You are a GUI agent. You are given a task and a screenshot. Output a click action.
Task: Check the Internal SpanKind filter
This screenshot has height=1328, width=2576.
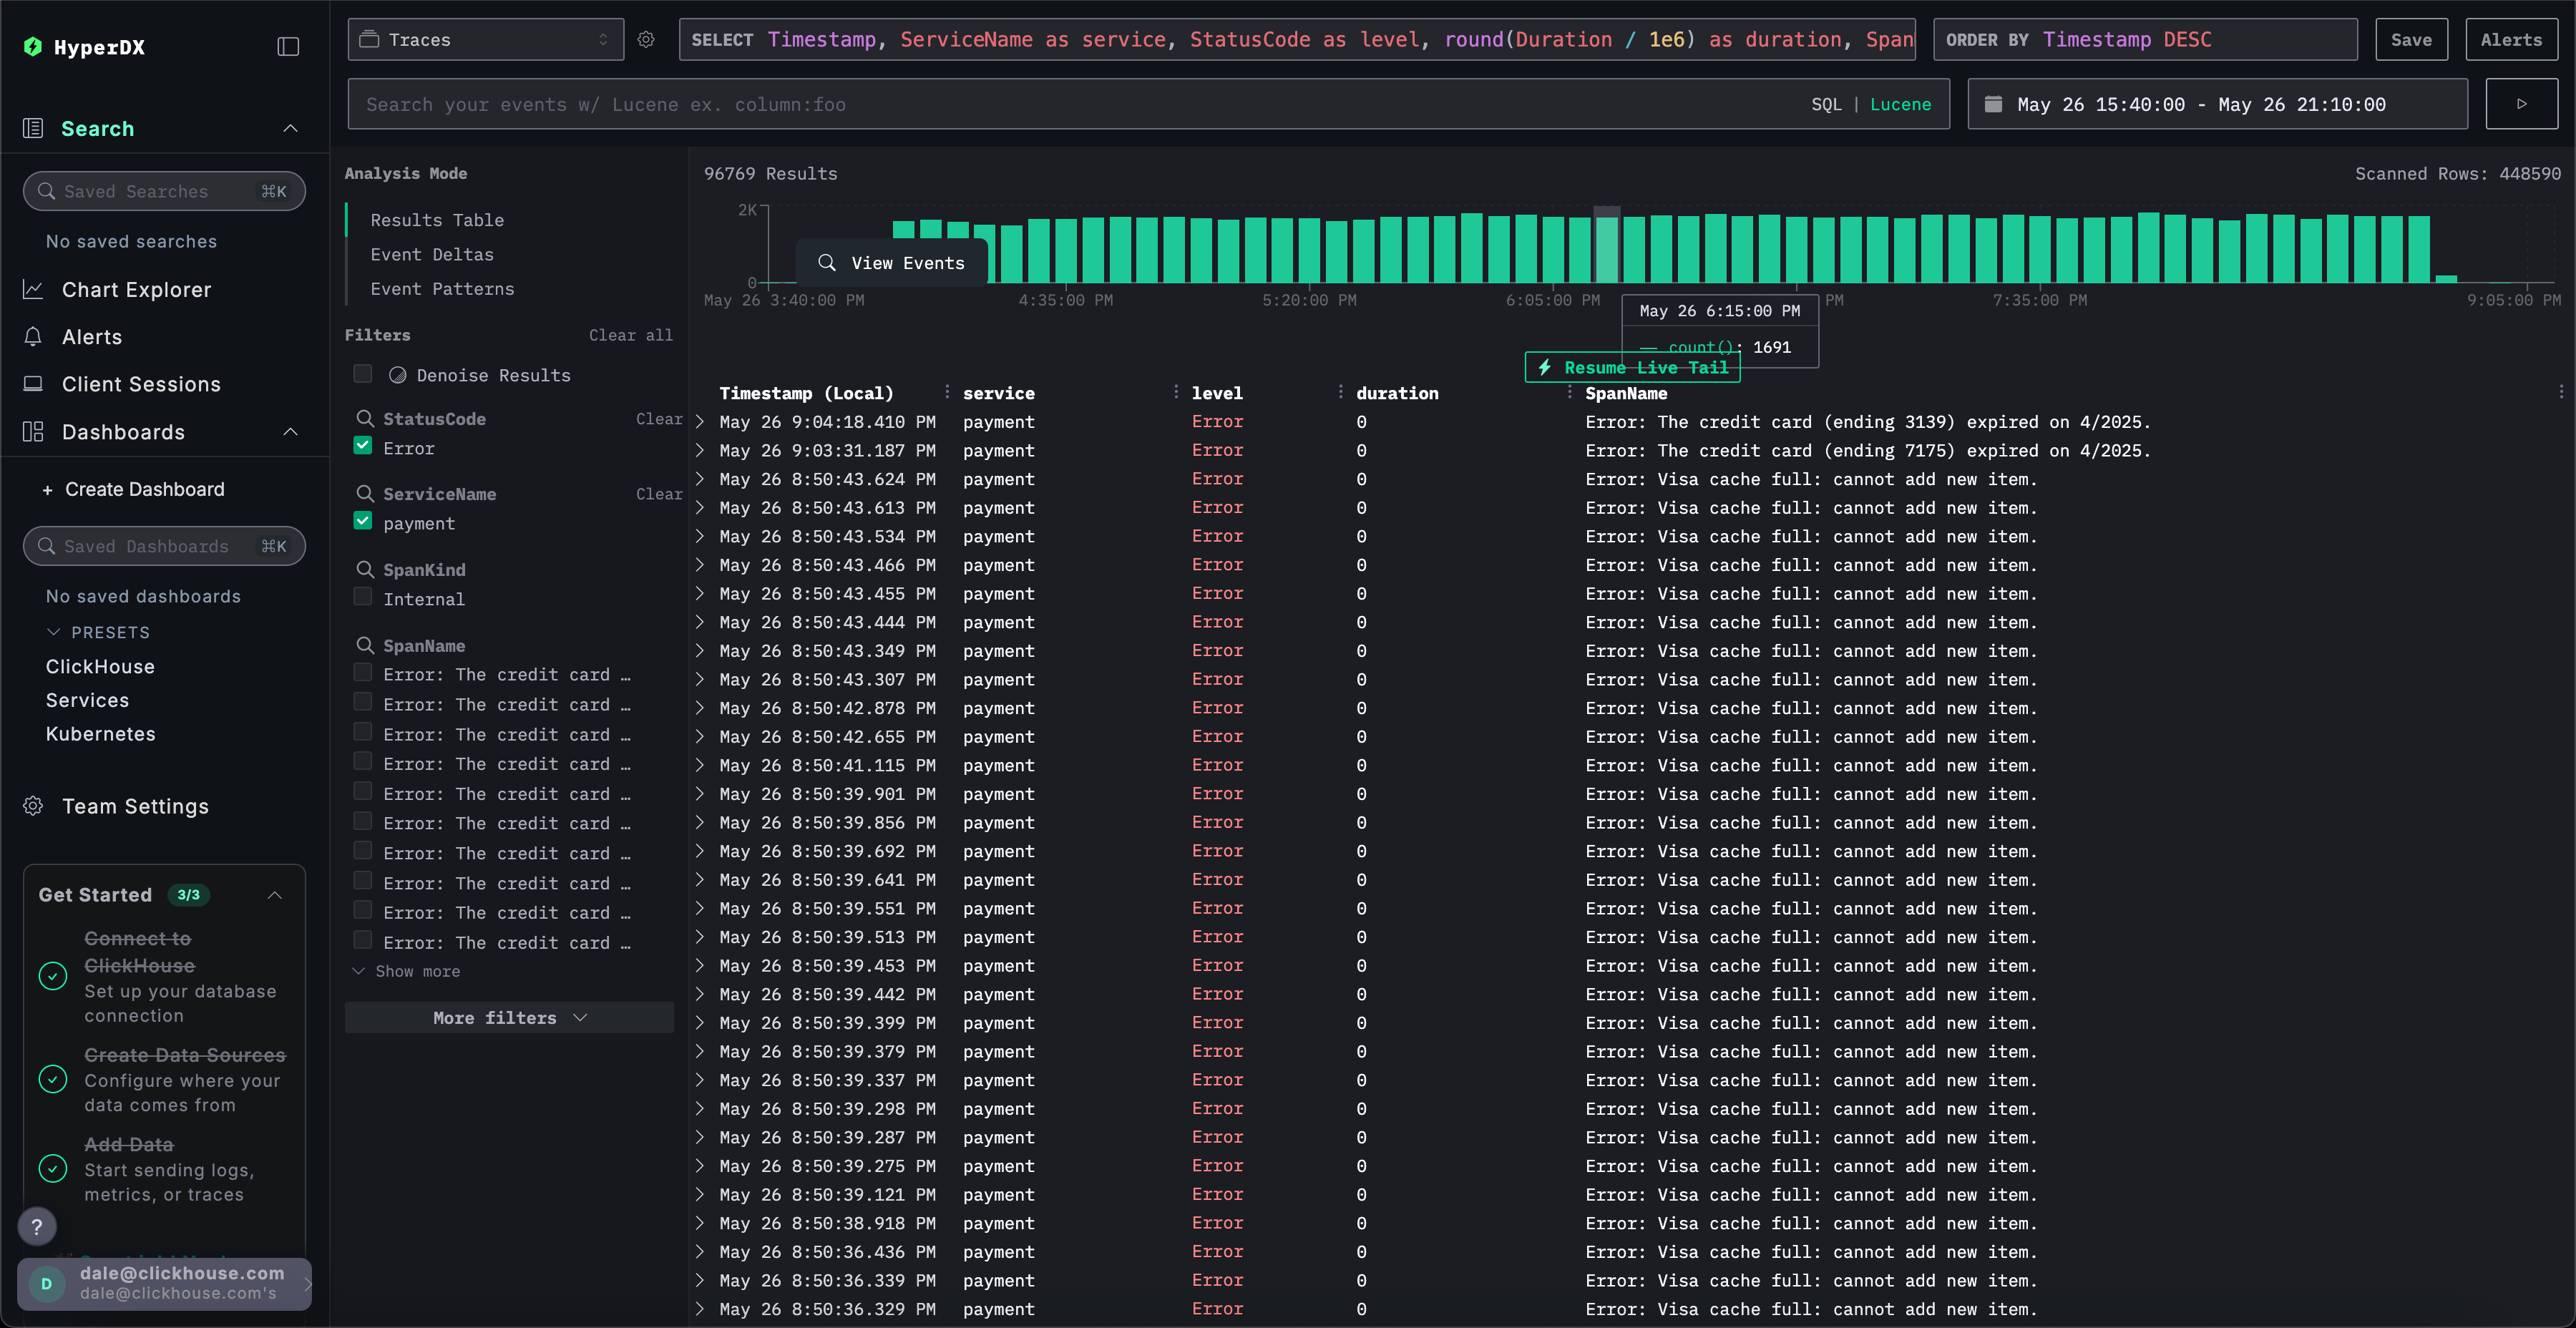(x=363, y=598)
